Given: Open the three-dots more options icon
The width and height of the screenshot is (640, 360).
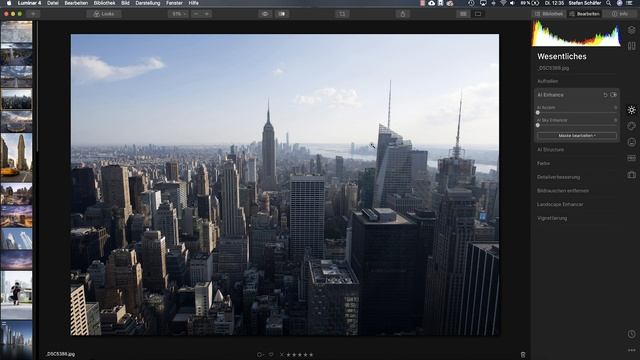Looking at the screenshot, I should pyautogui.click(x=631, y=350).
